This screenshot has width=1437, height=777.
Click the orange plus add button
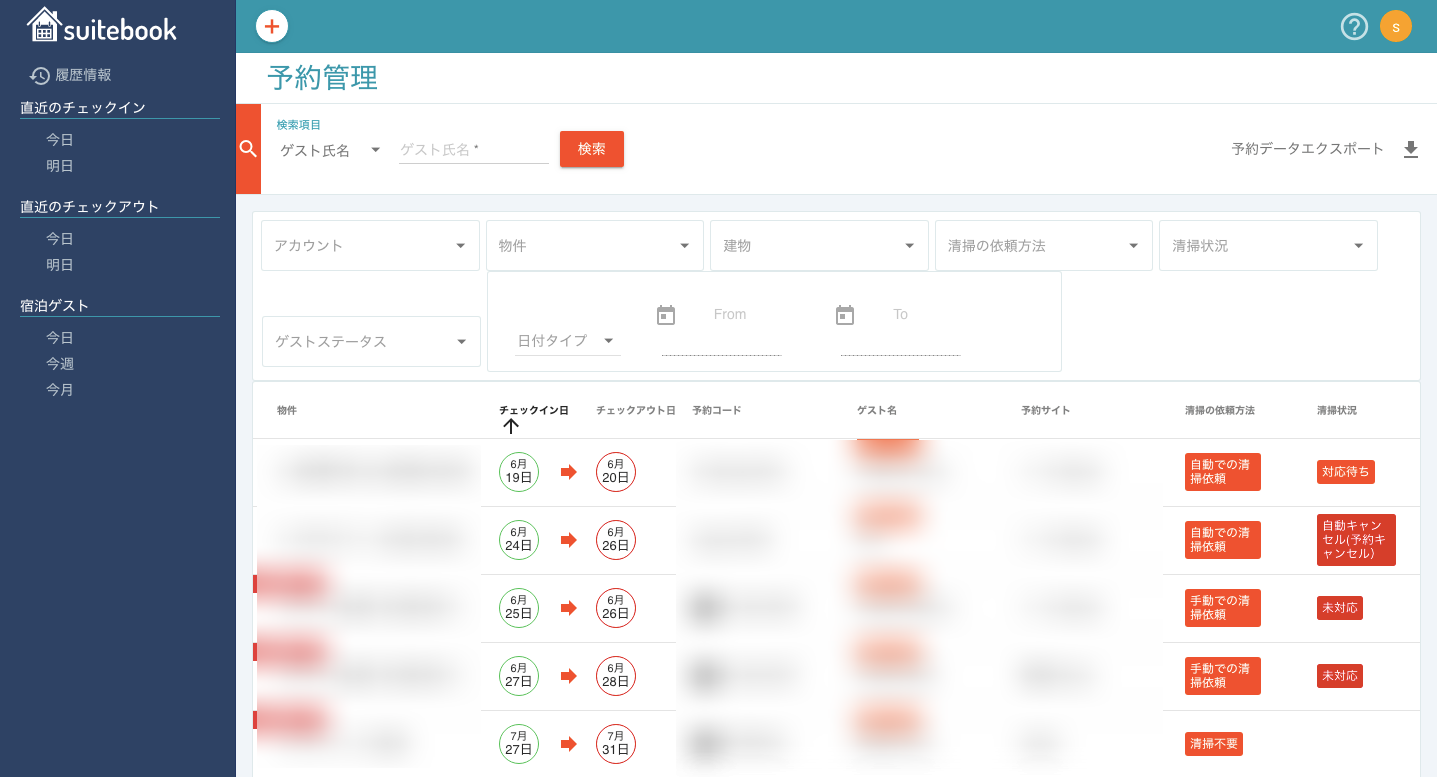272,26
